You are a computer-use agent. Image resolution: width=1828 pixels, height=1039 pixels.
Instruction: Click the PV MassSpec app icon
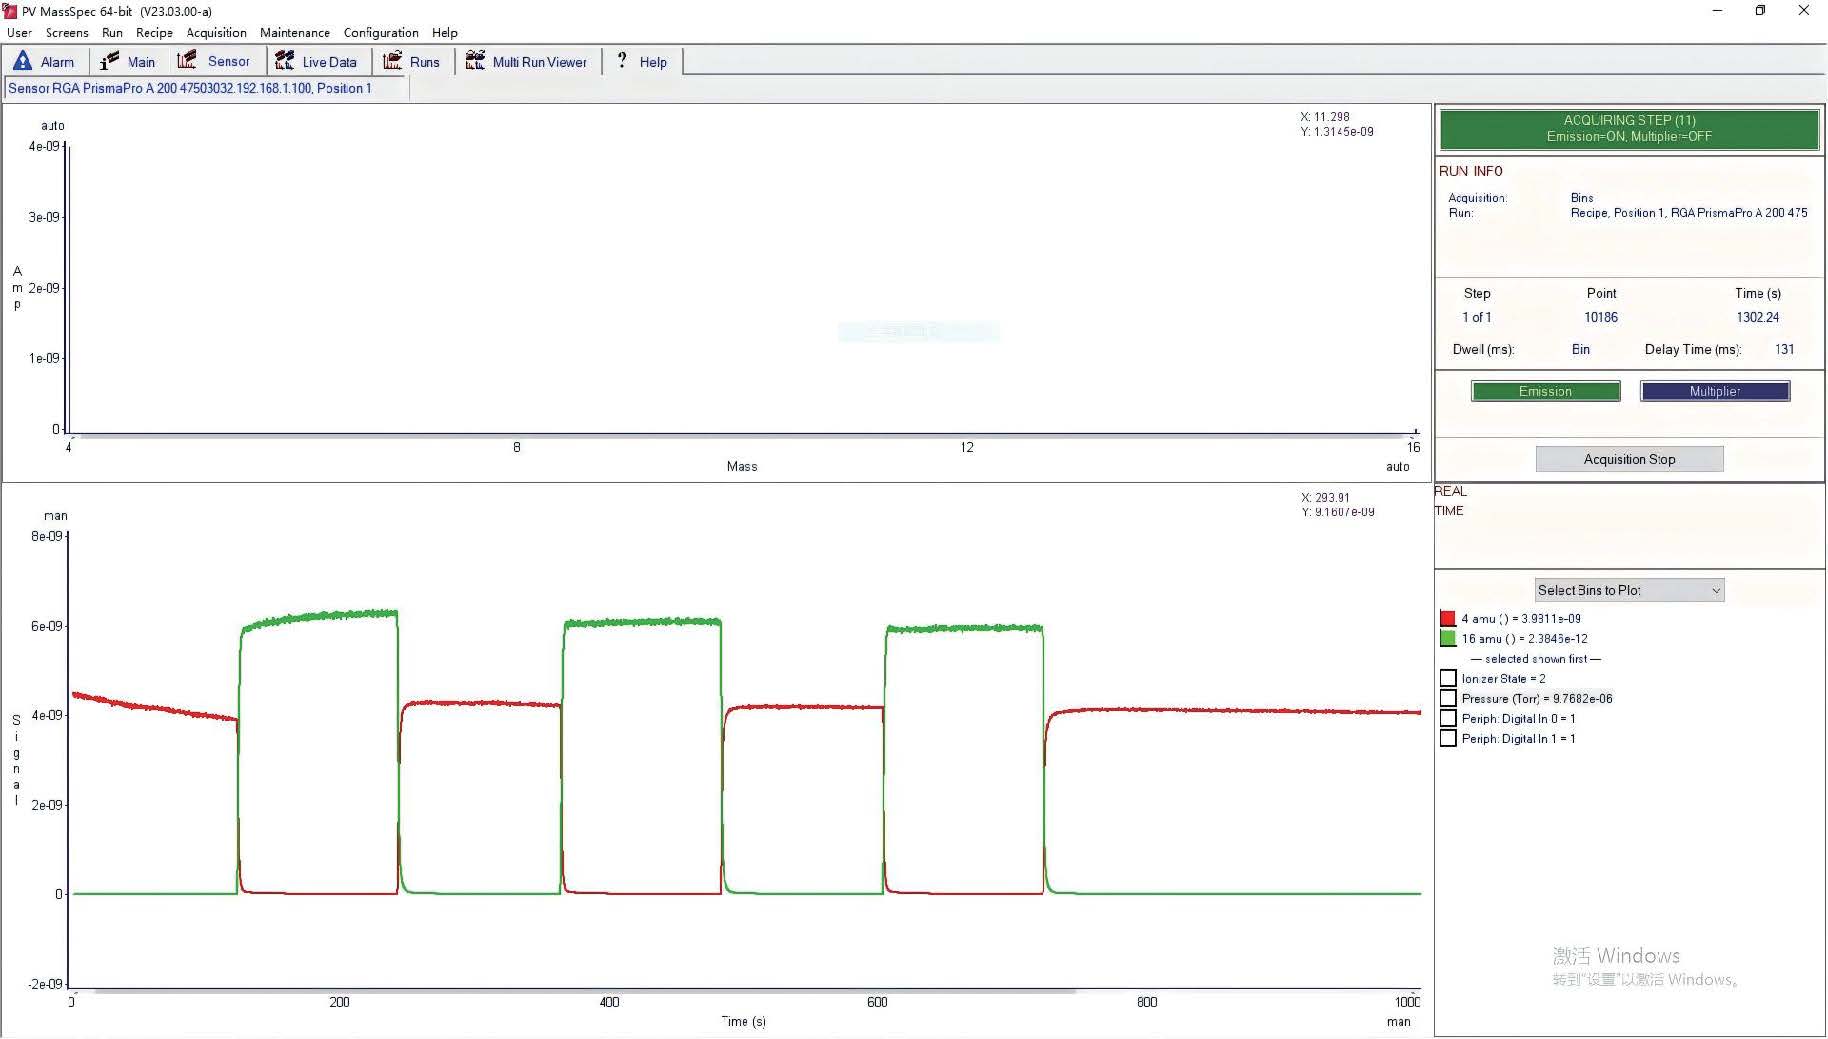[x=10, y=11]
